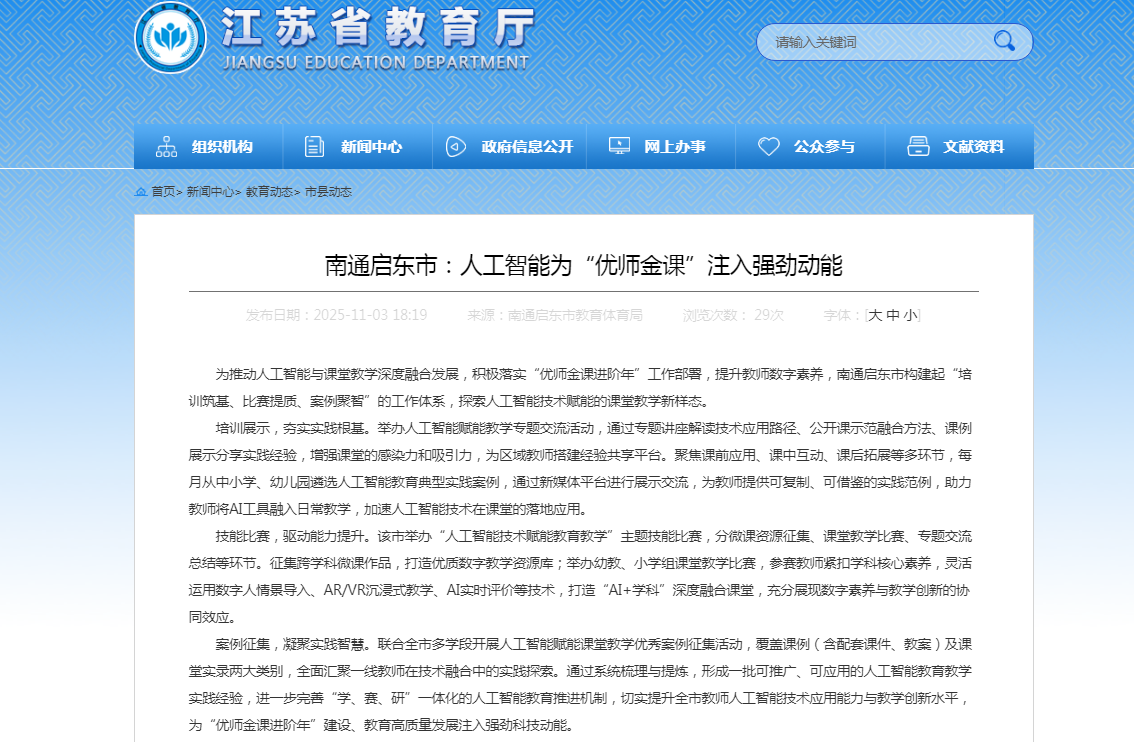Click the home icon in the breadcrumb
This screenshot has width=1134, height=742.
click(141, 192)
